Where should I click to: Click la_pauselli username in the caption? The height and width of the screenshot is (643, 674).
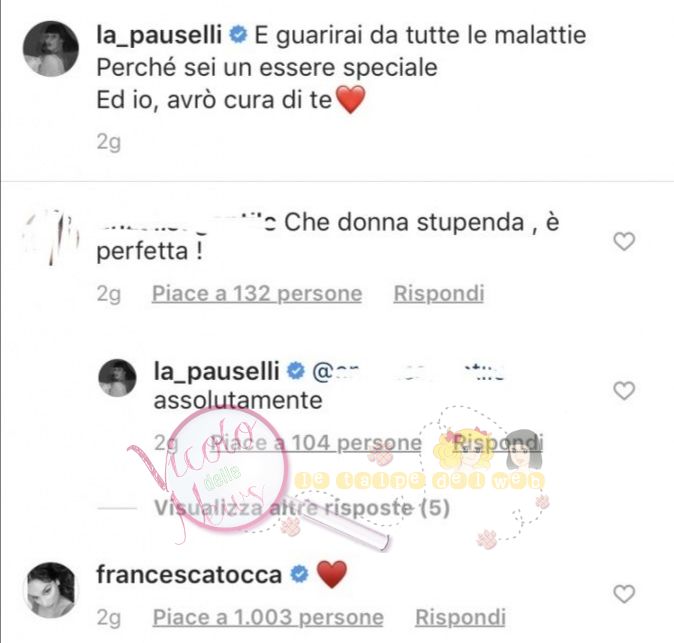point(159,35)
